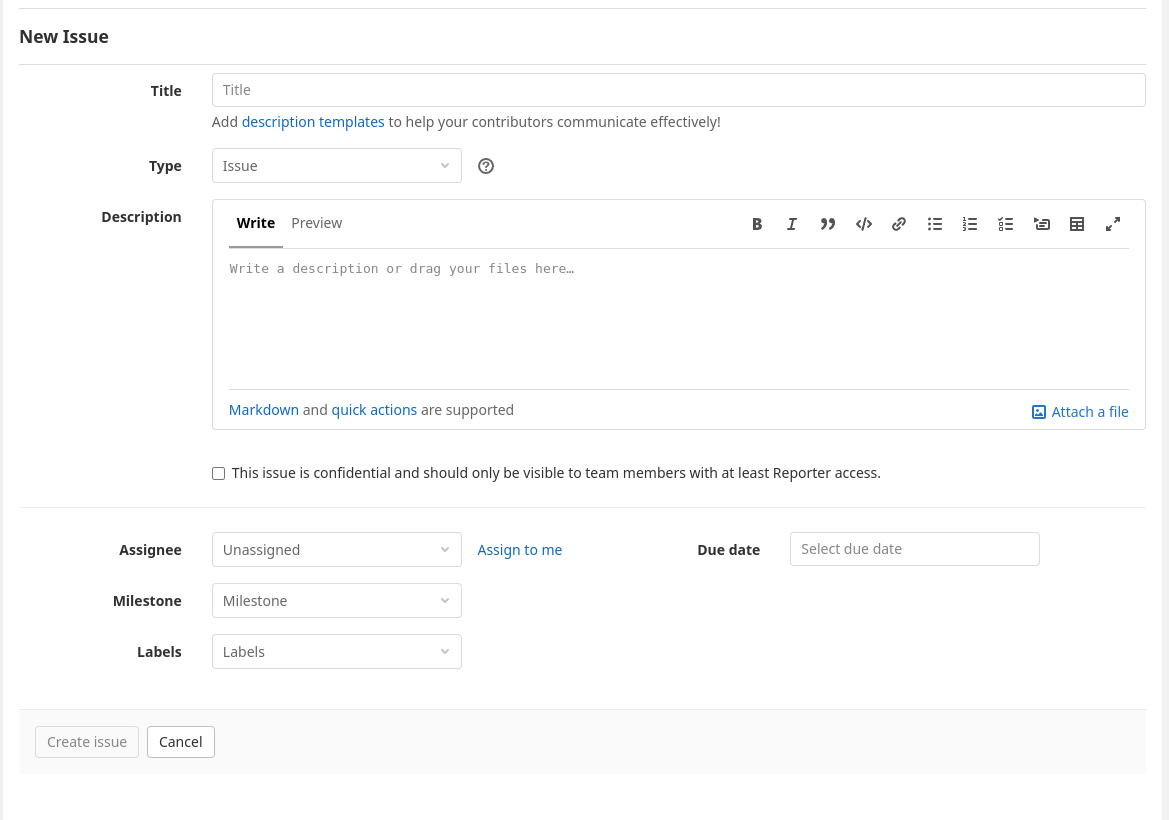Click the Cancel button
The width and height of the screenshot is (1169, 820).
point(181,742)
